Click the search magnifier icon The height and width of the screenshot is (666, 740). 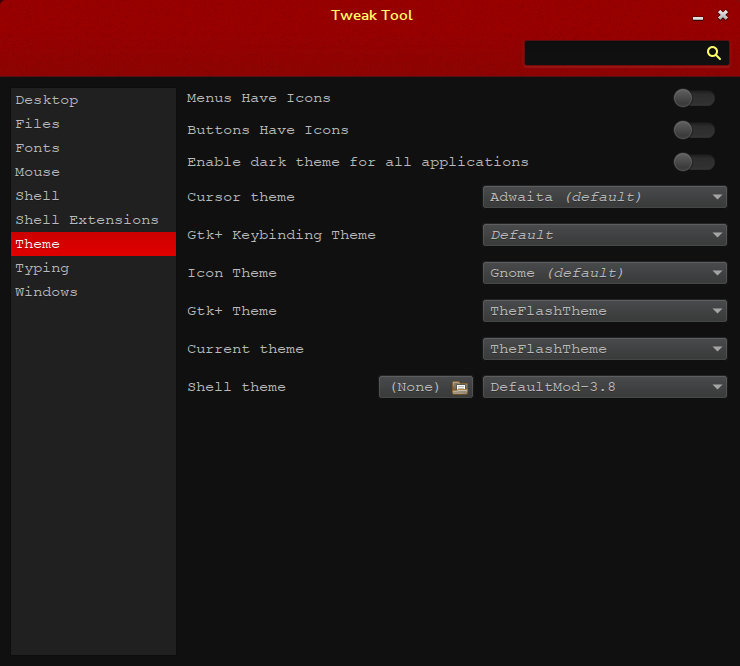(714, 53)
